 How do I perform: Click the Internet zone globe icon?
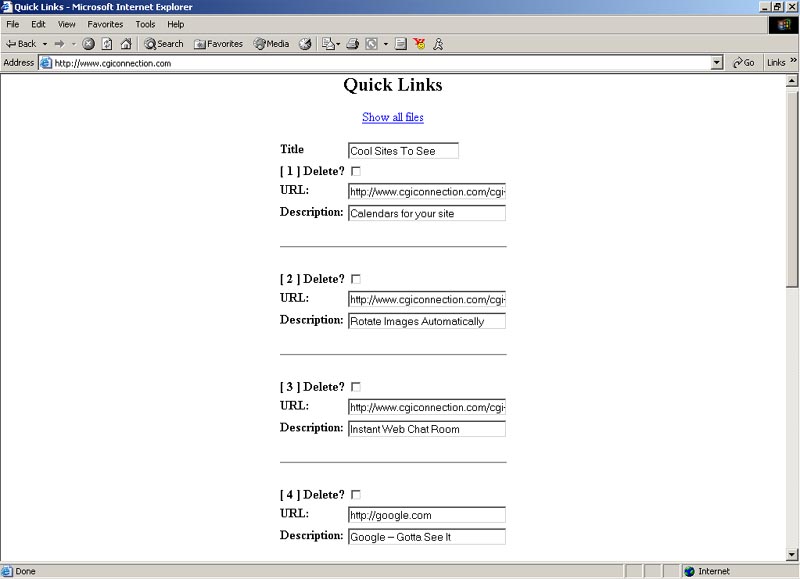pyautogui.click(x=689, y=571)
